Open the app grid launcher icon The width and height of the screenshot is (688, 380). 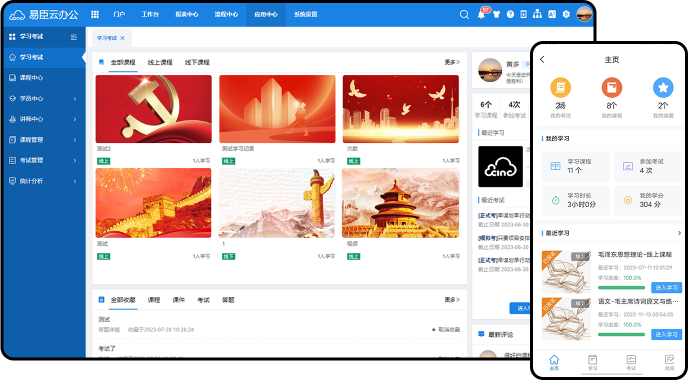click(x=95, y=14)
